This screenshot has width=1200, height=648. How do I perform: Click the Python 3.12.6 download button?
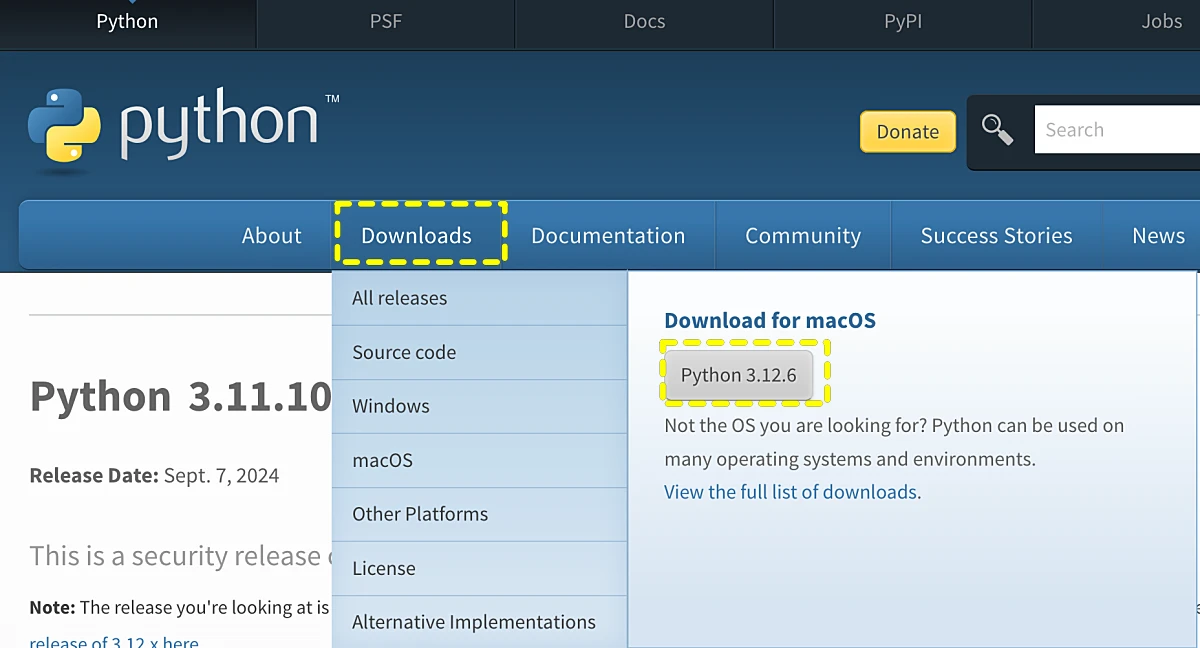[739, 375]
